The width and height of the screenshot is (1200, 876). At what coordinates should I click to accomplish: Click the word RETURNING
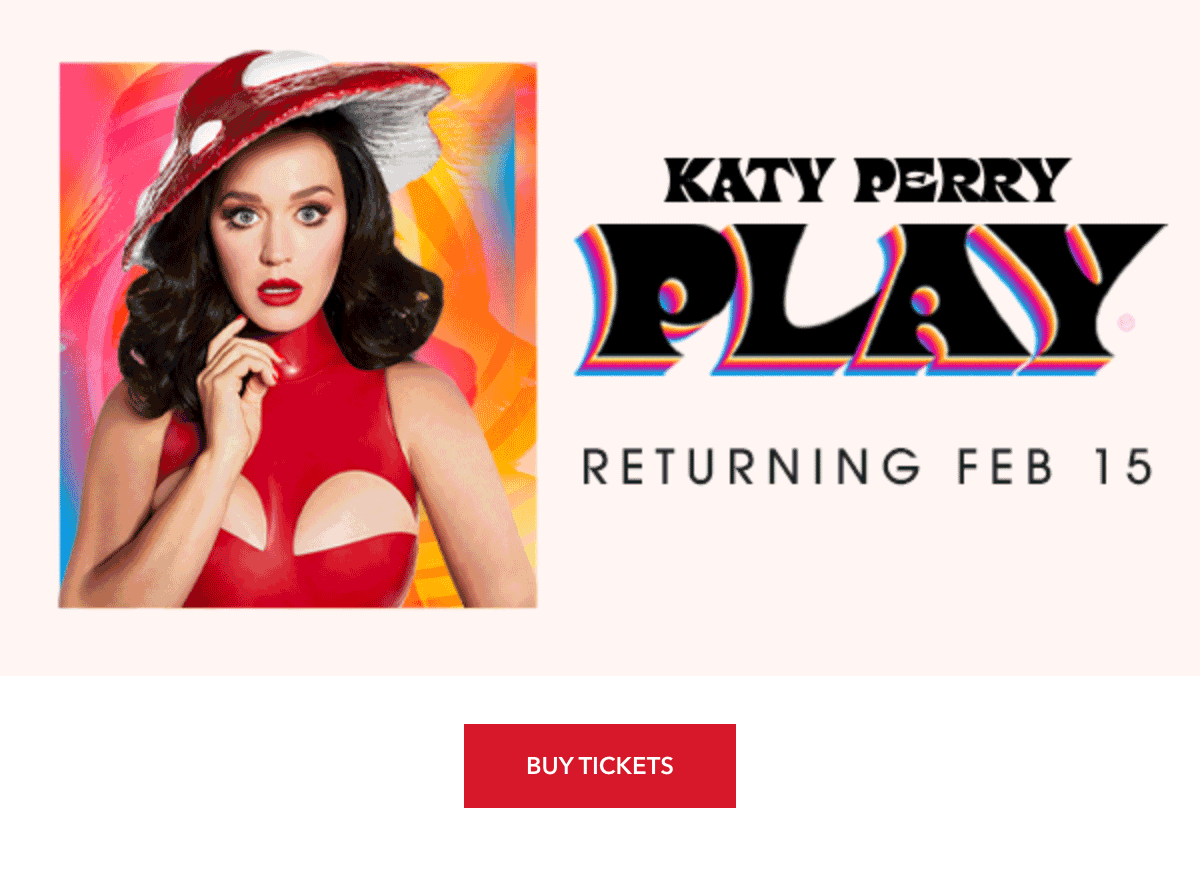[x=751, y=466]
